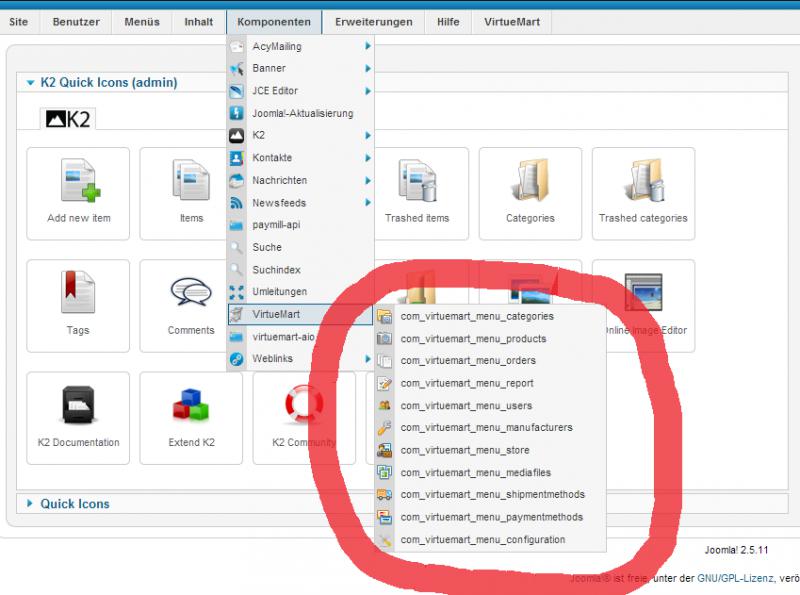800x595 pixels.
Task: Click the JCE Editor menu icon
Action: (236, 91)
